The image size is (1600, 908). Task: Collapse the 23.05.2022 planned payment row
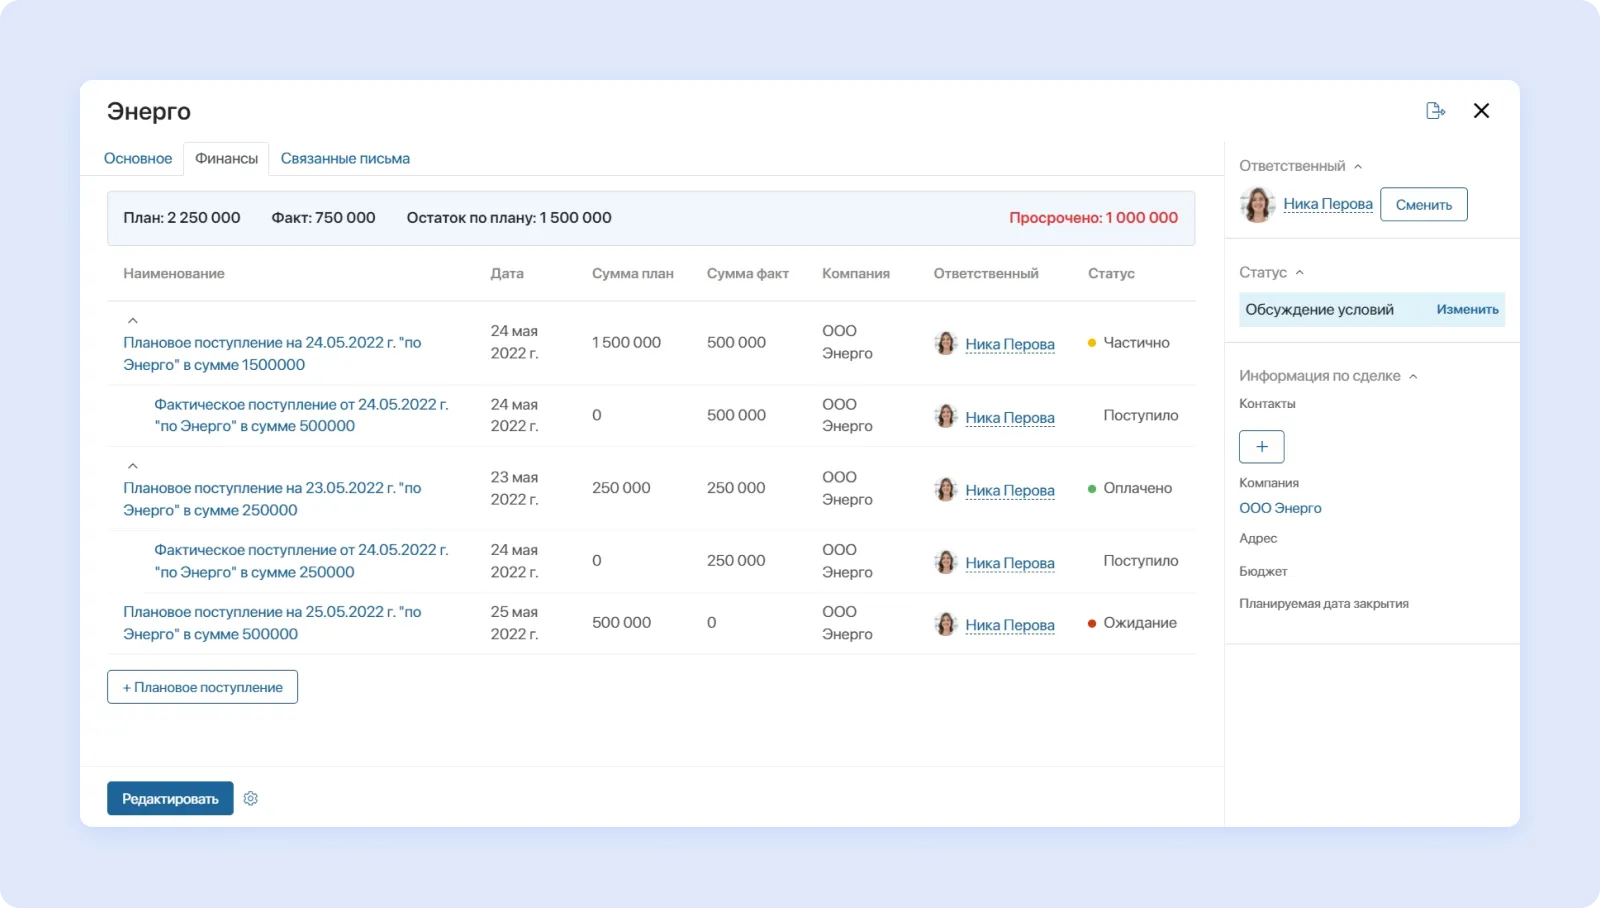(133, 465)
